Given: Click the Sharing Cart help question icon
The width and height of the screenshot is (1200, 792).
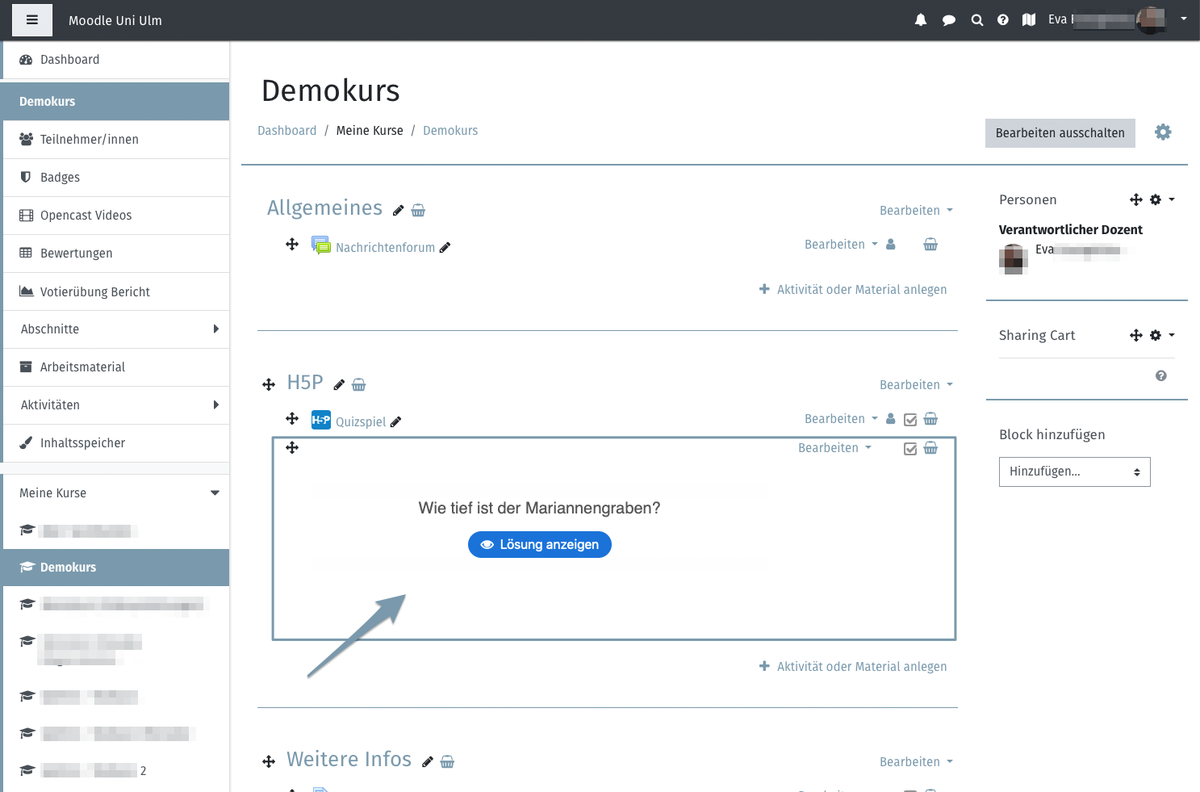Looking at the screenshot, I should (1161, 375).
